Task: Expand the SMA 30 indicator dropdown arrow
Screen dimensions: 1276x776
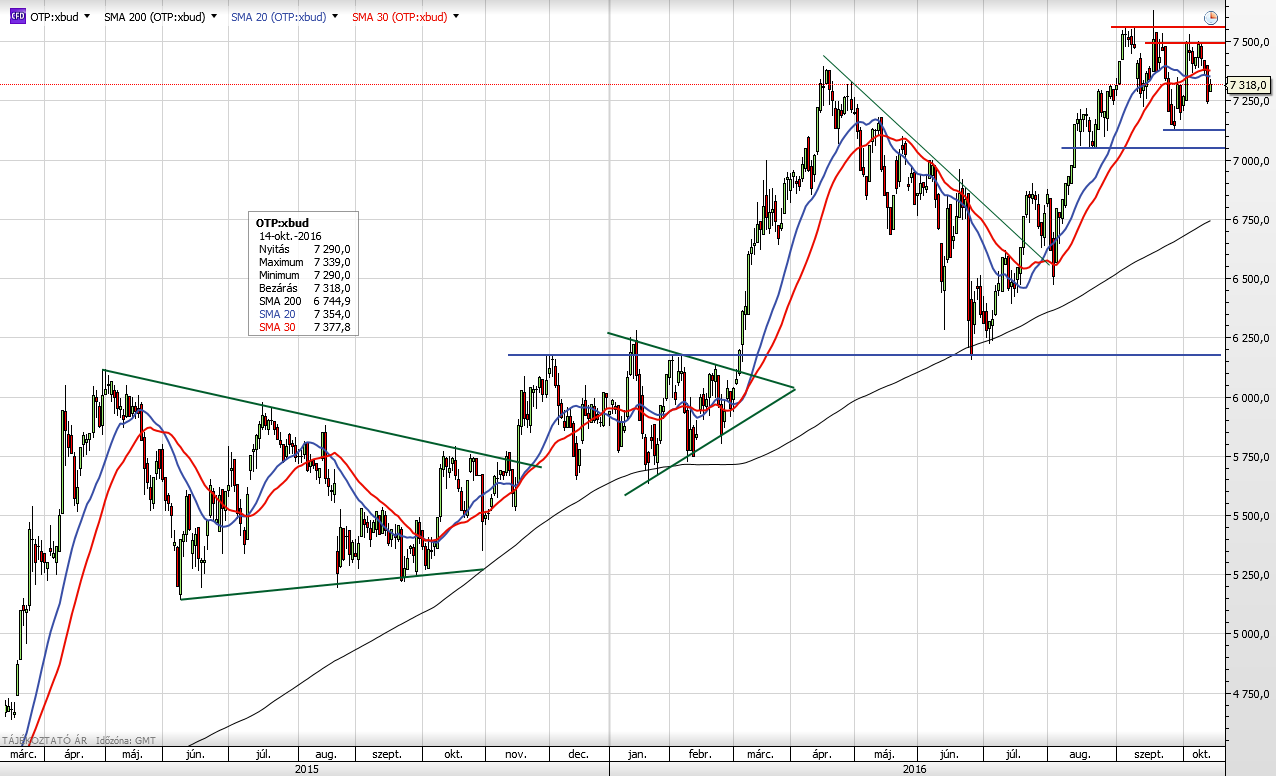Action: 456,17
